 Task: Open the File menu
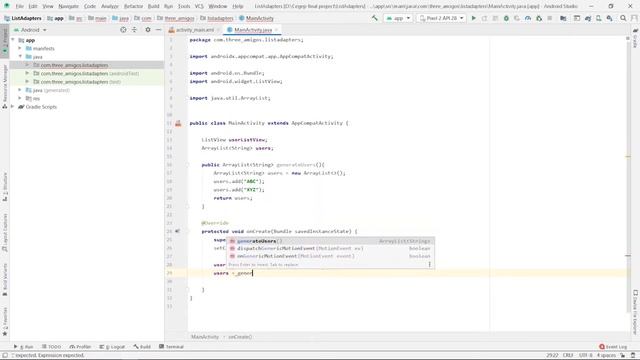click(20, 6)
